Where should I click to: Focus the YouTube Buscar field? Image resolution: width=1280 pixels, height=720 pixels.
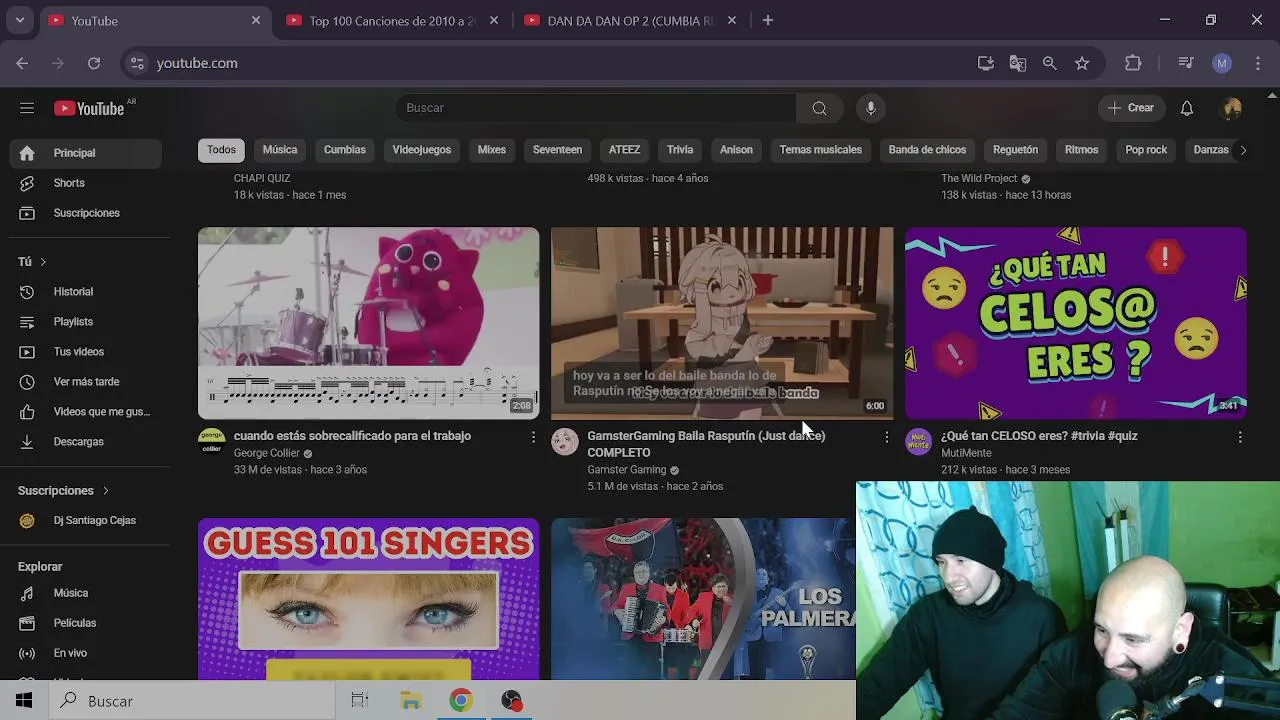(596, 108)
